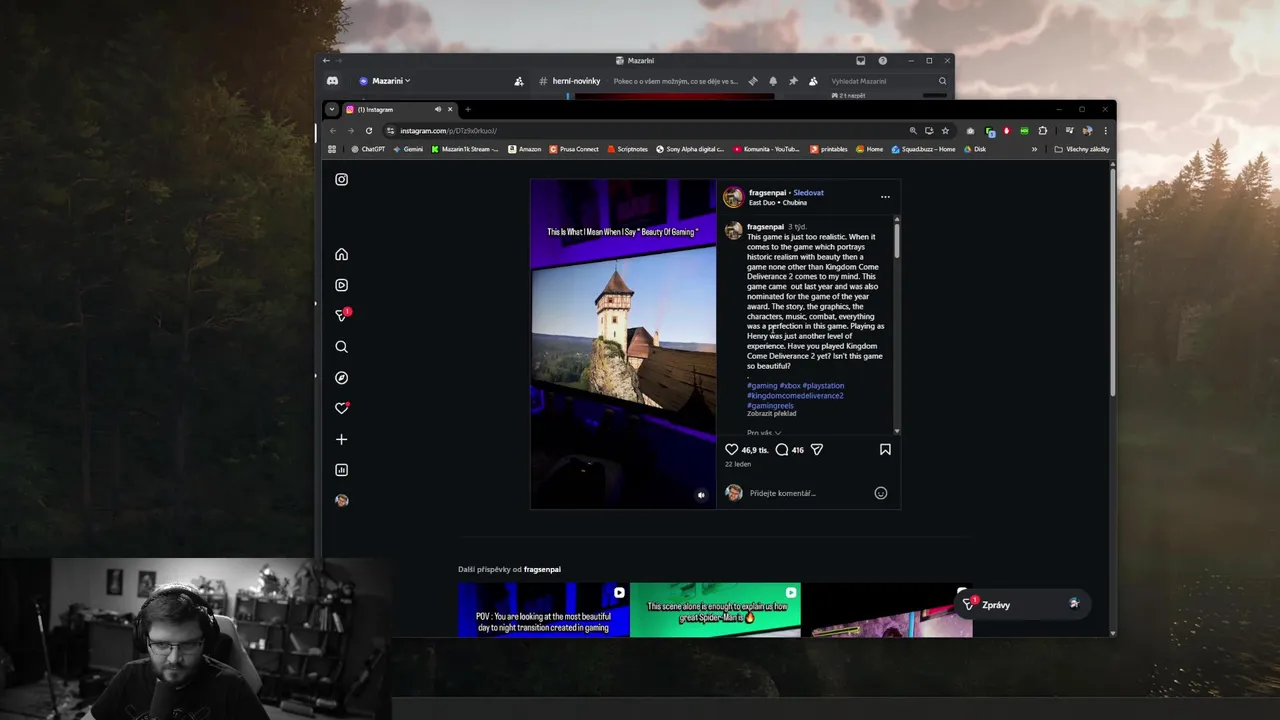Open Discord inbox icon in title bar
Image resolution: width=1280 pixels, height=720 pixels.
click(x=860, y=61)
